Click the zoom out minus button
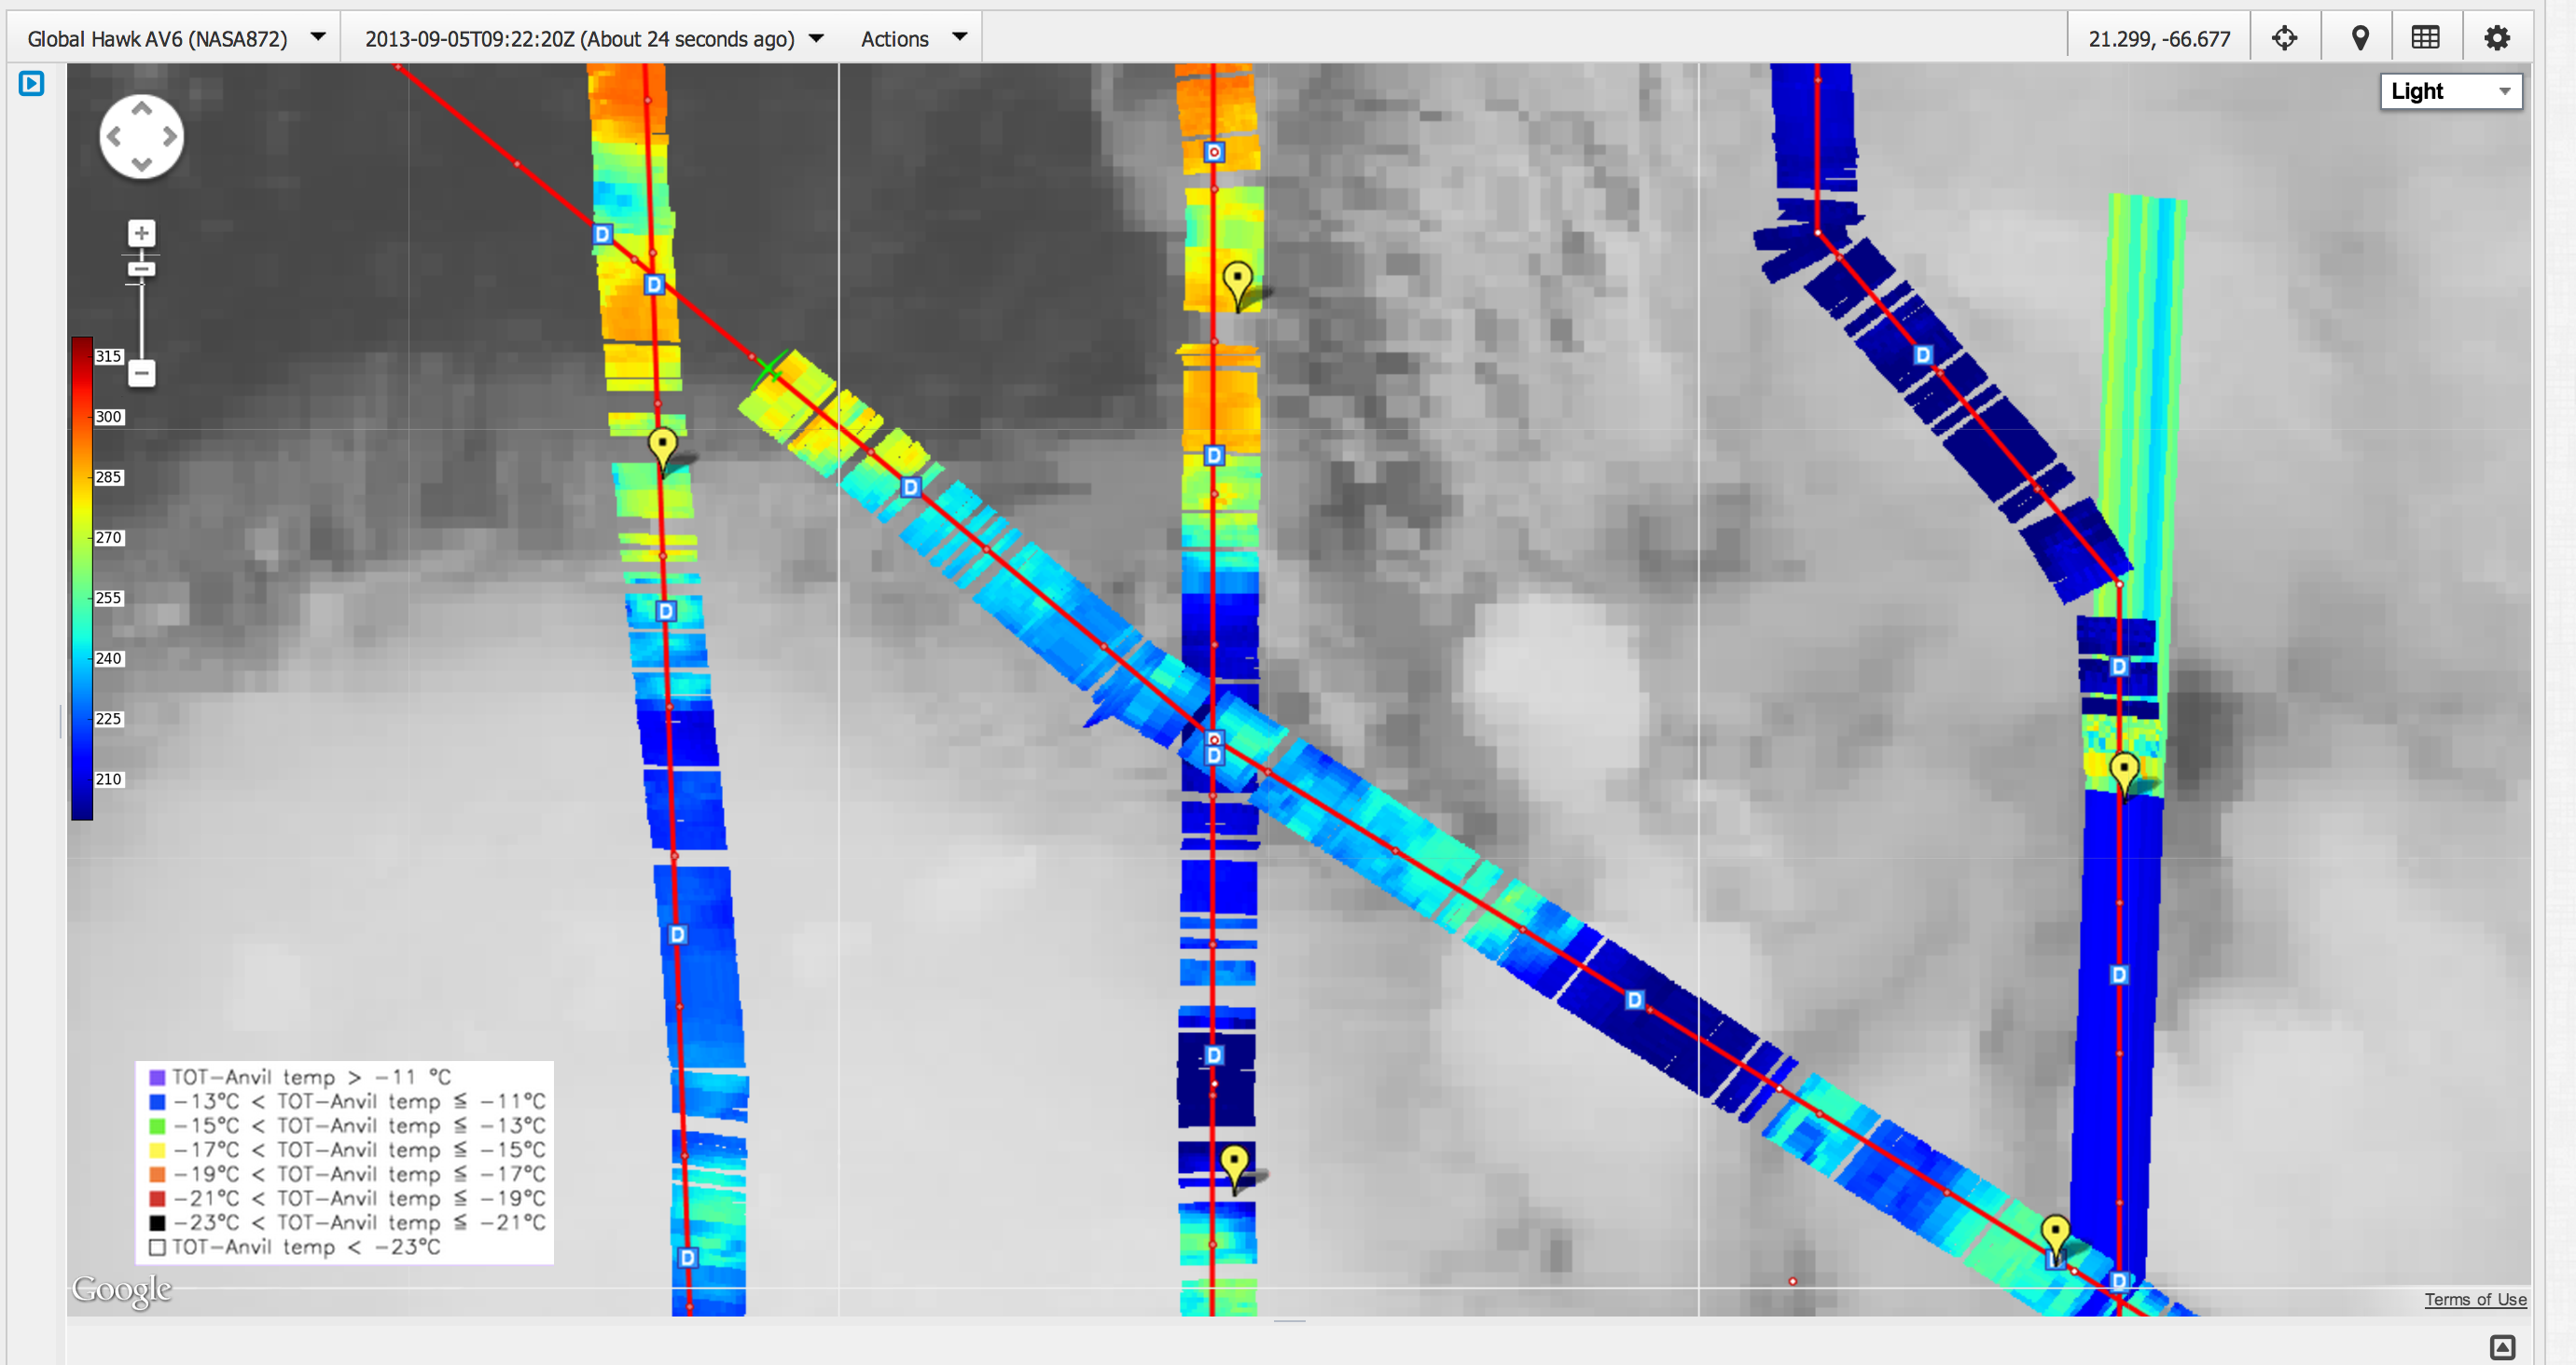 (x=142, y=373)
